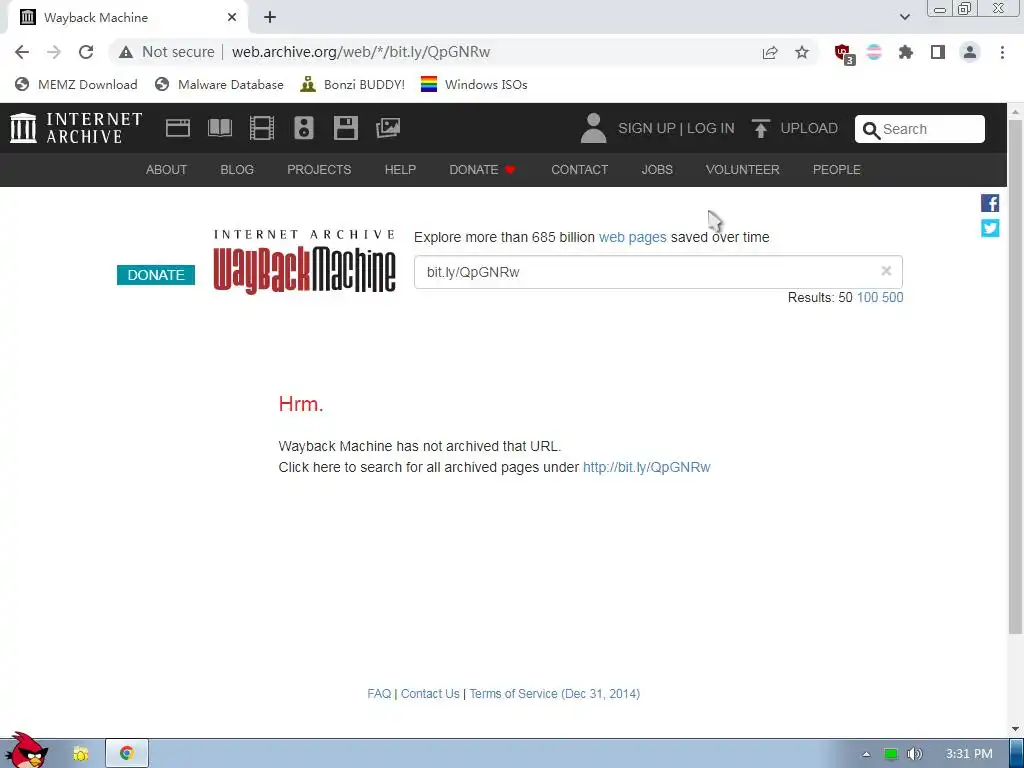1024x768 pixels.
Task: Open the FAQ footer link
Action: click(x=379, y=694)
